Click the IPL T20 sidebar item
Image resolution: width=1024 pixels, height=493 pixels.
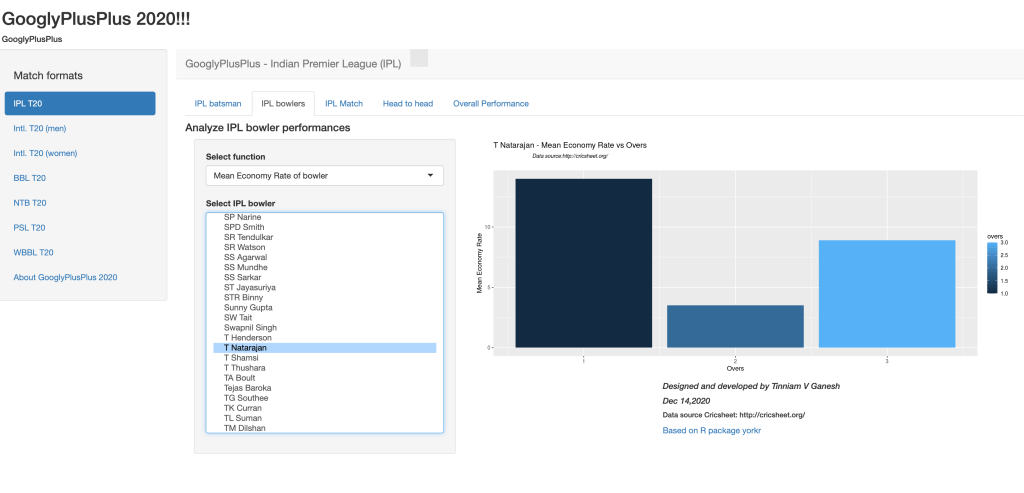click(80, 103)
